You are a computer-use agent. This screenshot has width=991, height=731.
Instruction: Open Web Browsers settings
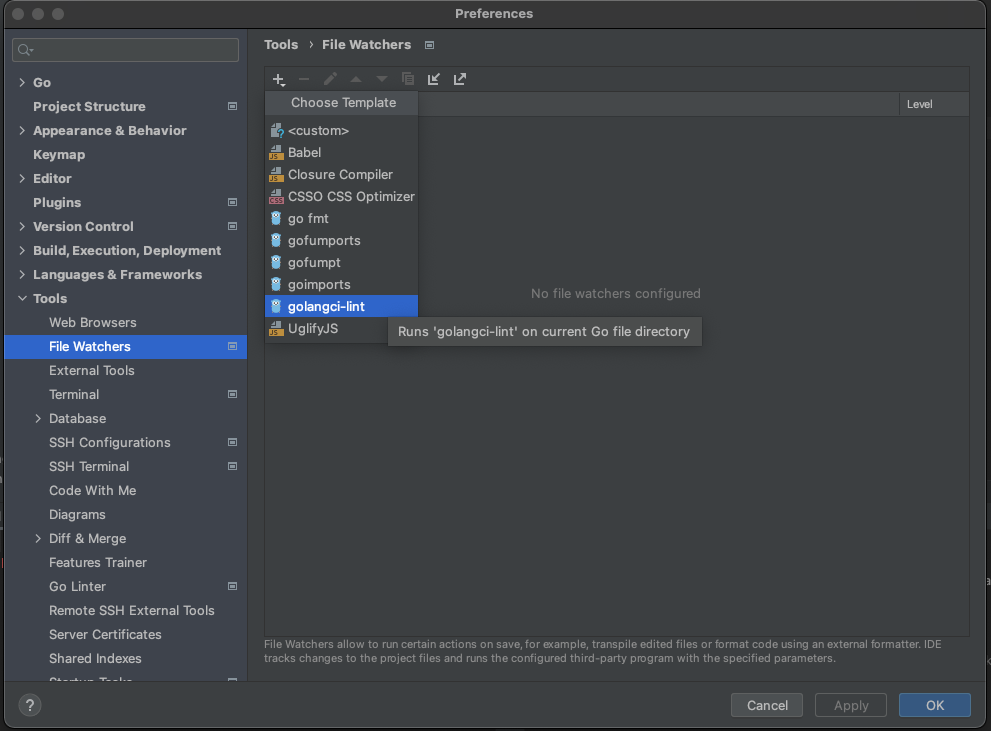click(x=93, y=322)
